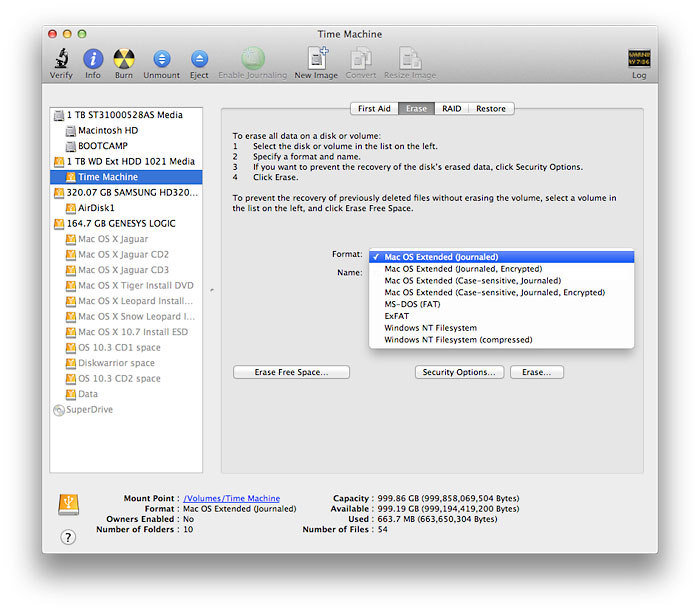The image size is (700, 612).
Task: Select the Data volume in sidebar
Action: click(x=126, y=394)
